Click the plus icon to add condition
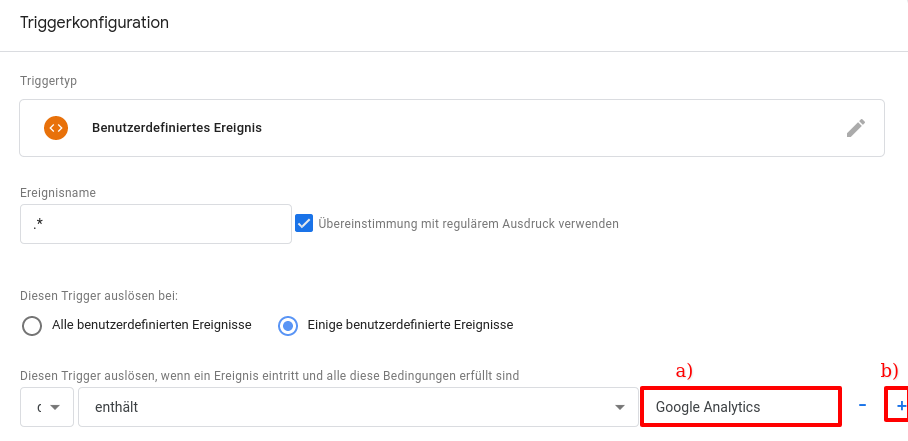 click(x=900, y=406)
